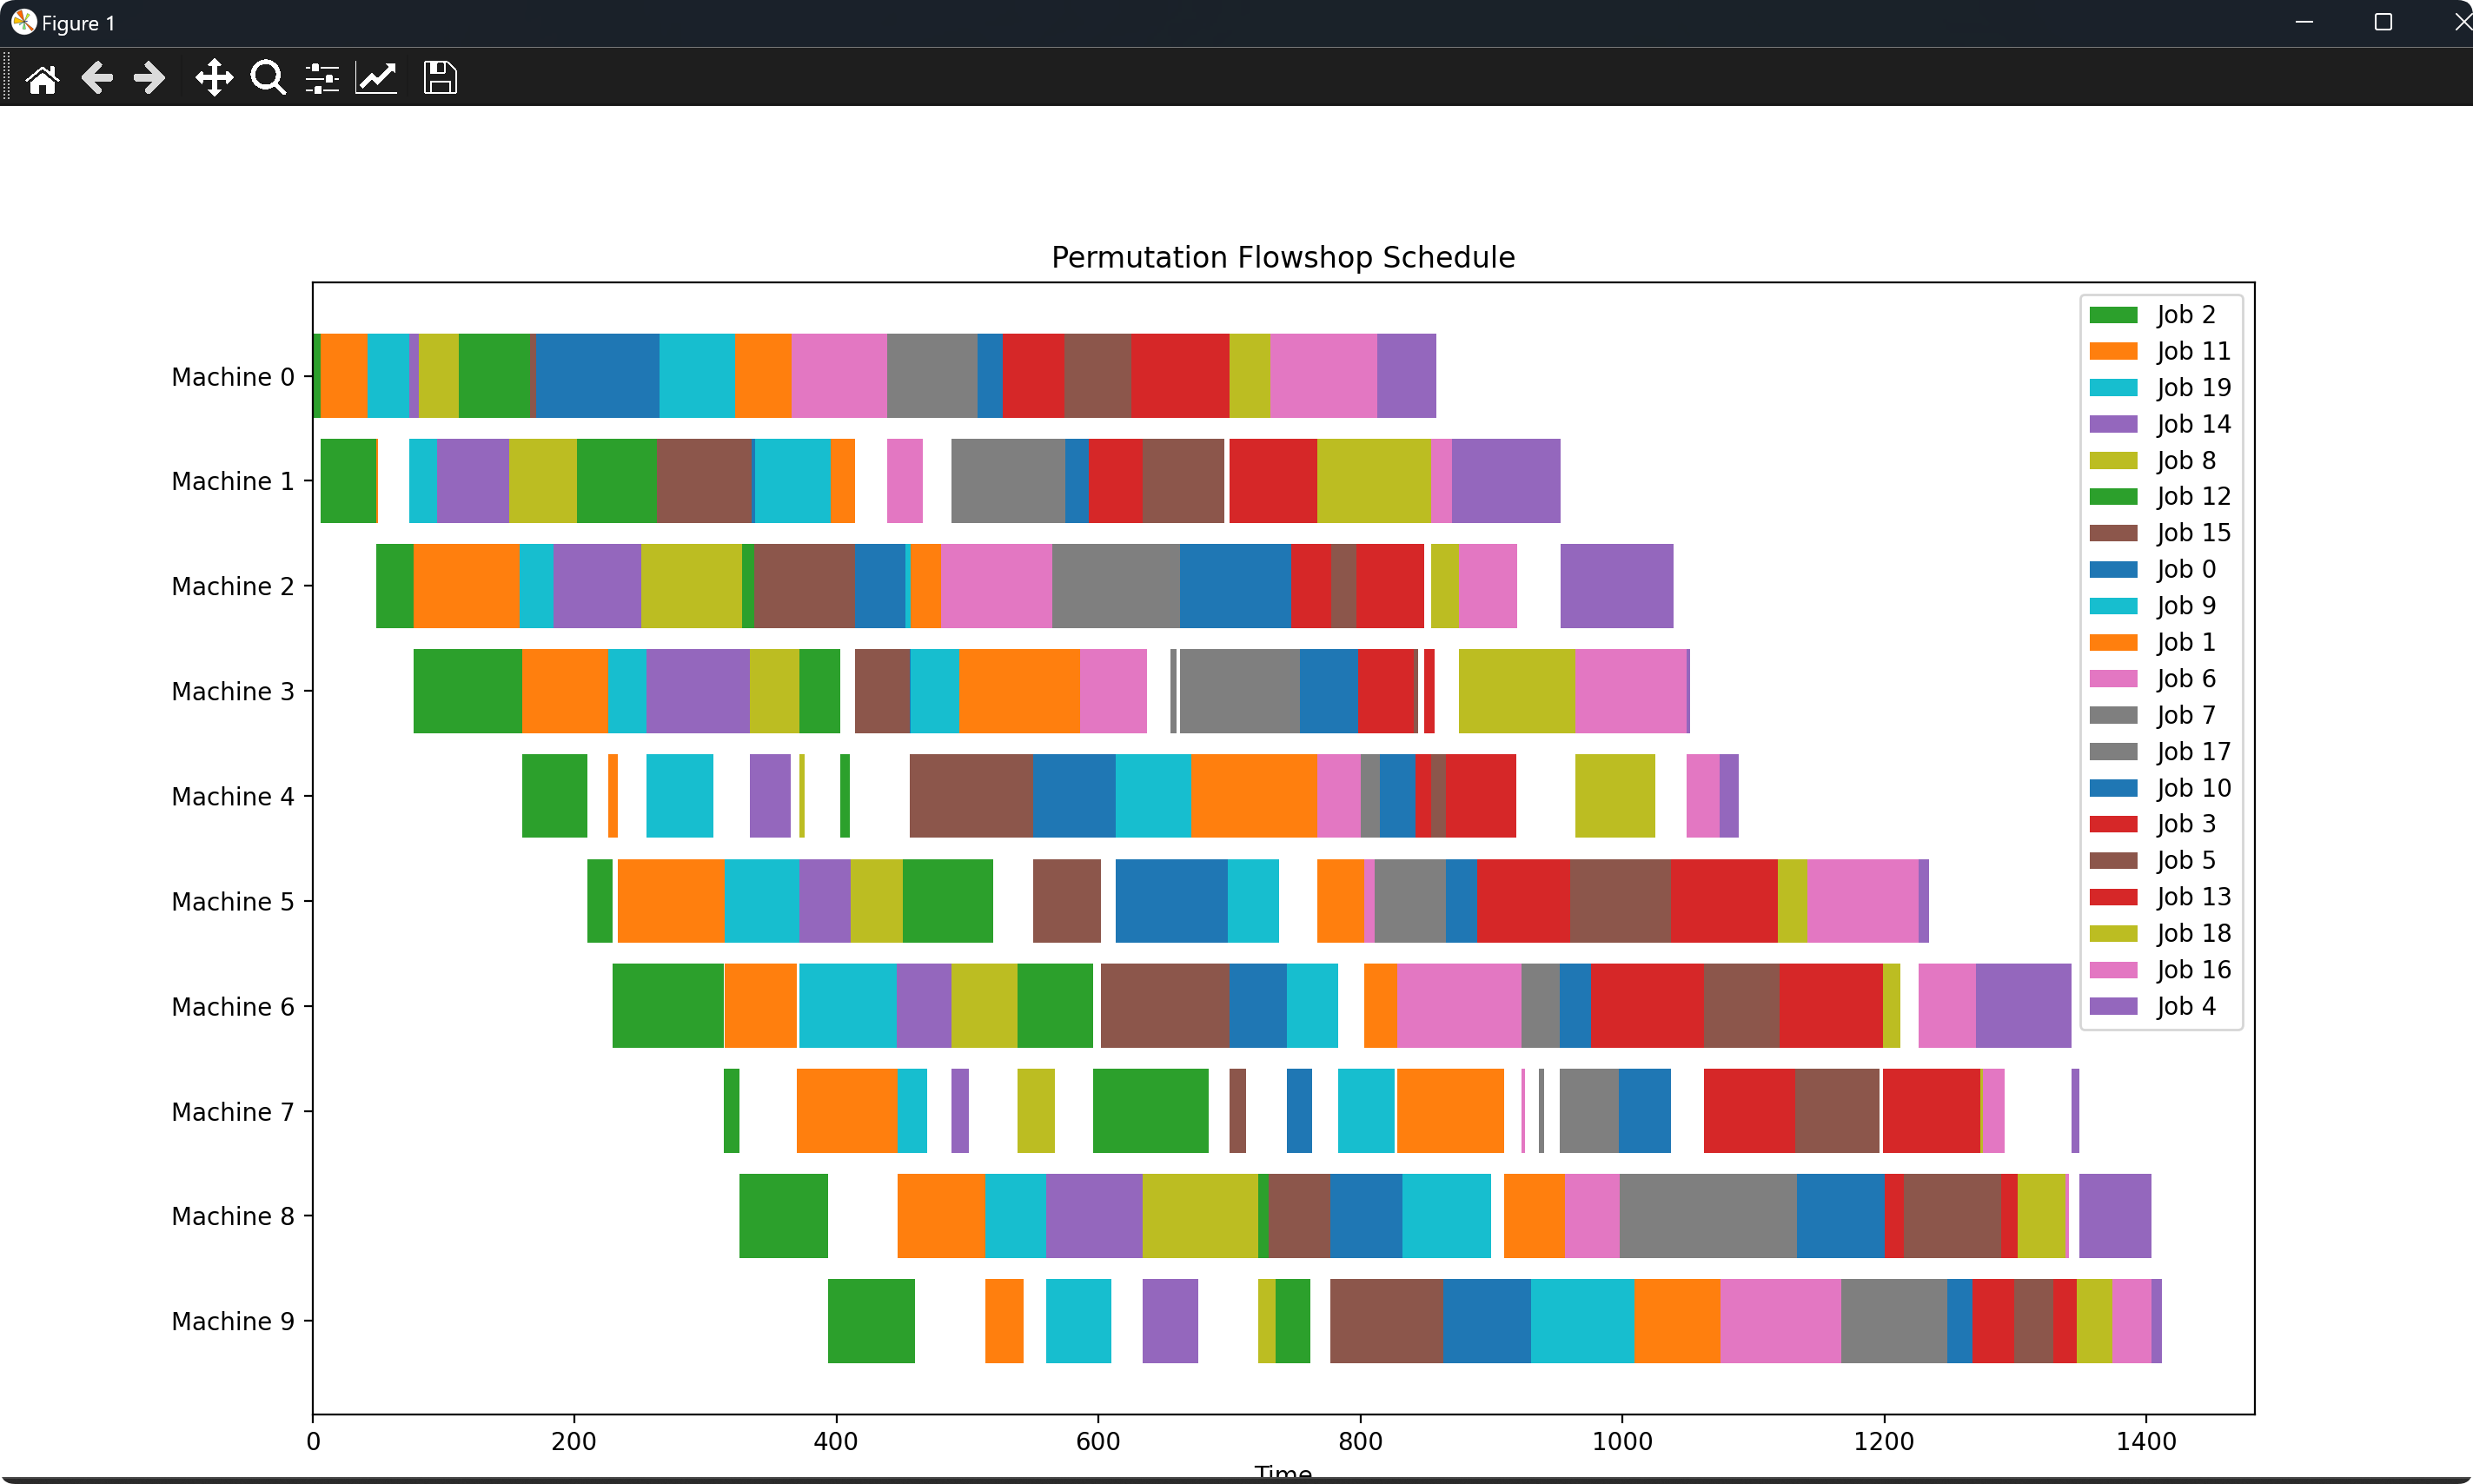Click the Machine 9 axis label

[x=232, y=1321]
